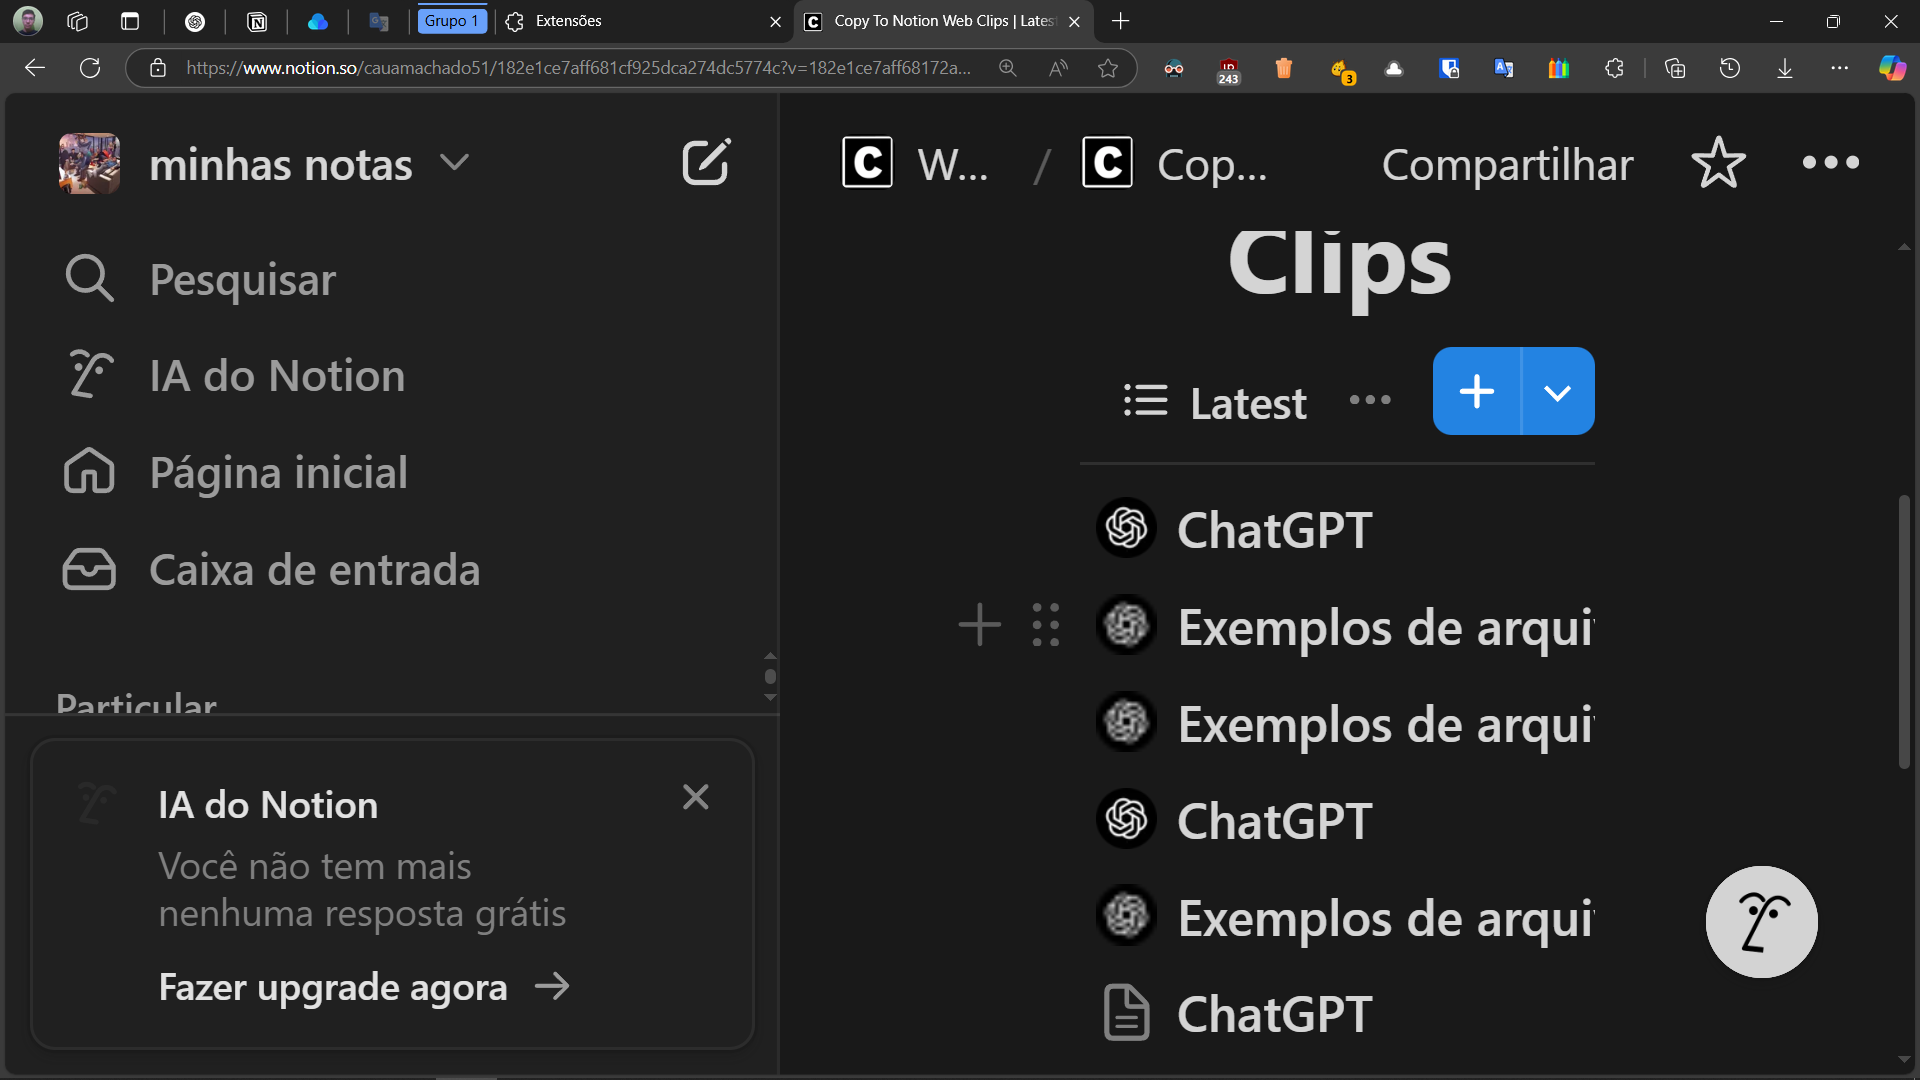Open the Collections icon in toolbar

tap(1674, 68)
